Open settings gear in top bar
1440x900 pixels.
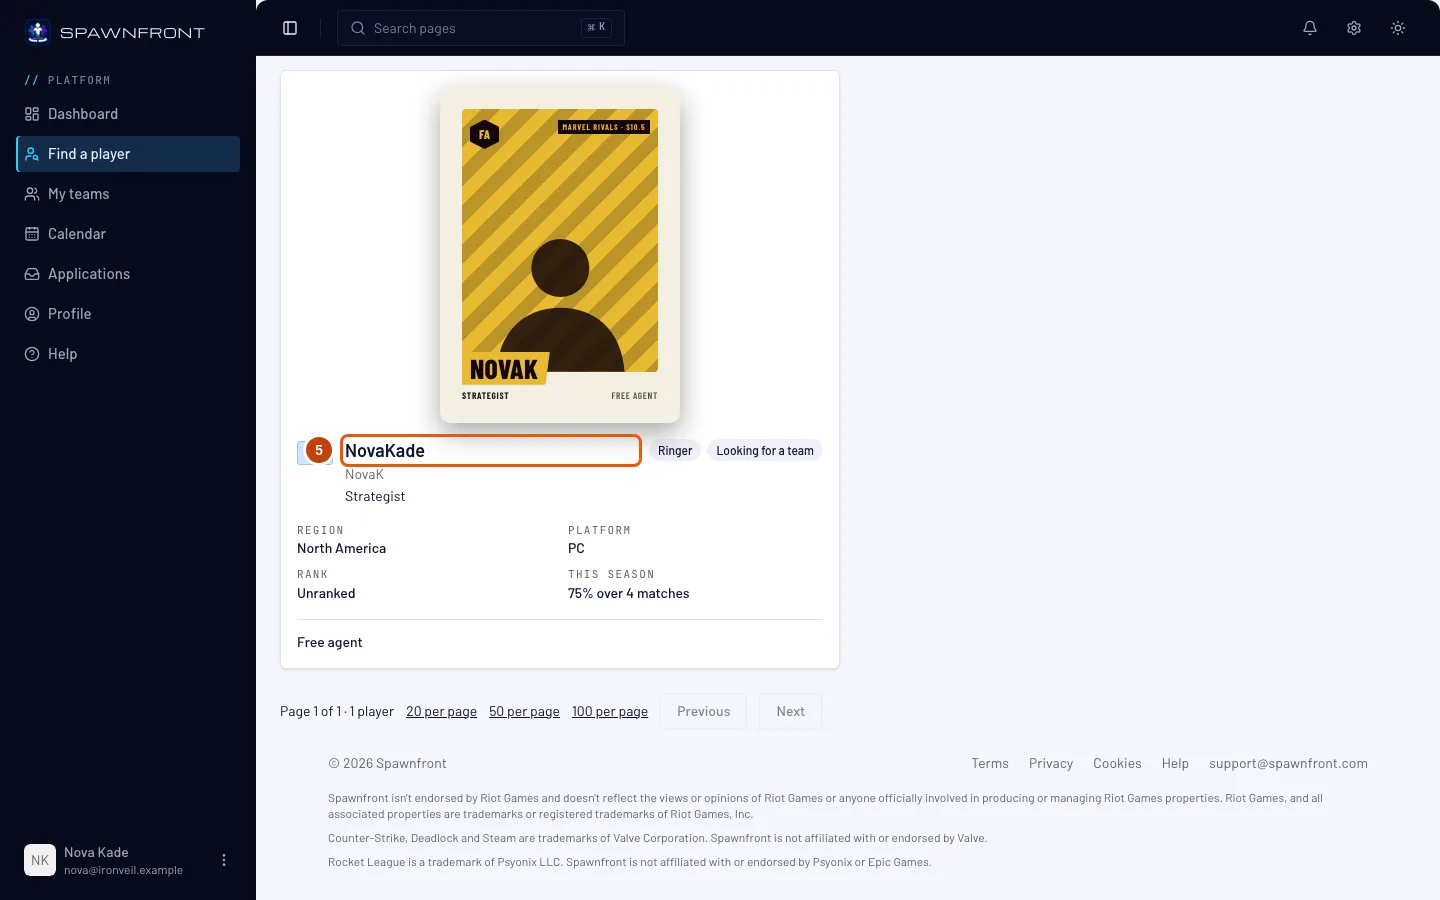(x=1354, y=28)
